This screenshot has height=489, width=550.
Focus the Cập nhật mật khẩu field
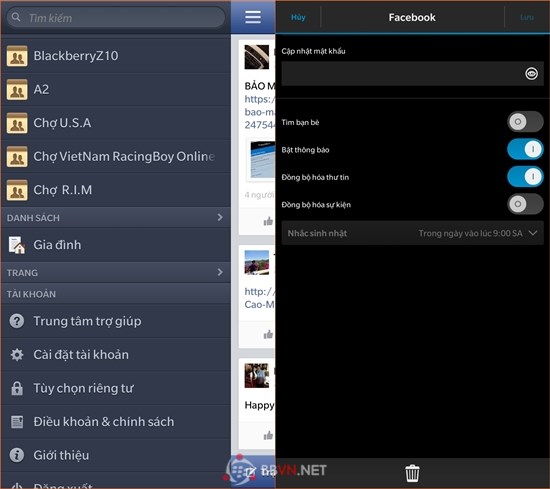[412, 74]
